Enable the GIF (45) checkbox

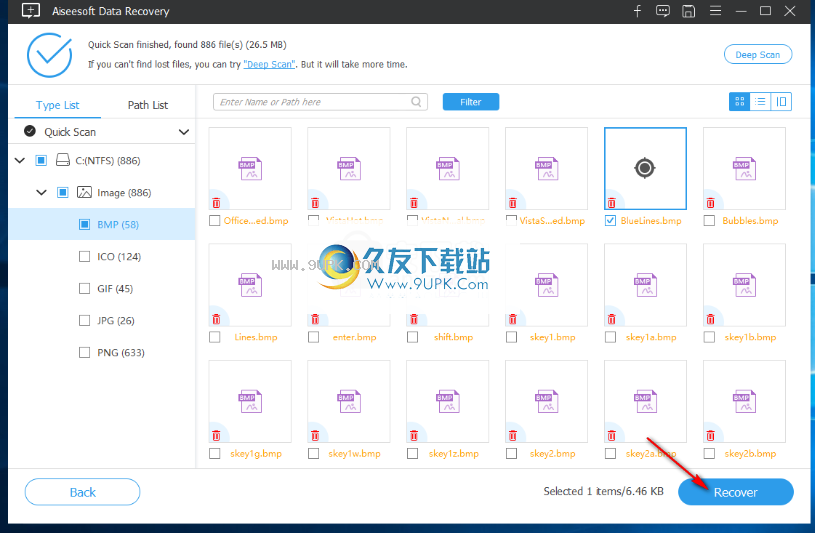pos(84,288)
